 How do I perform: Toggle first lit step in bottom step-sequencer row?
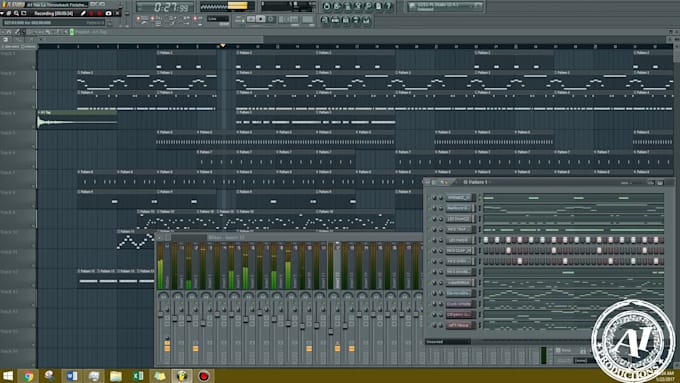coord(520,261)
